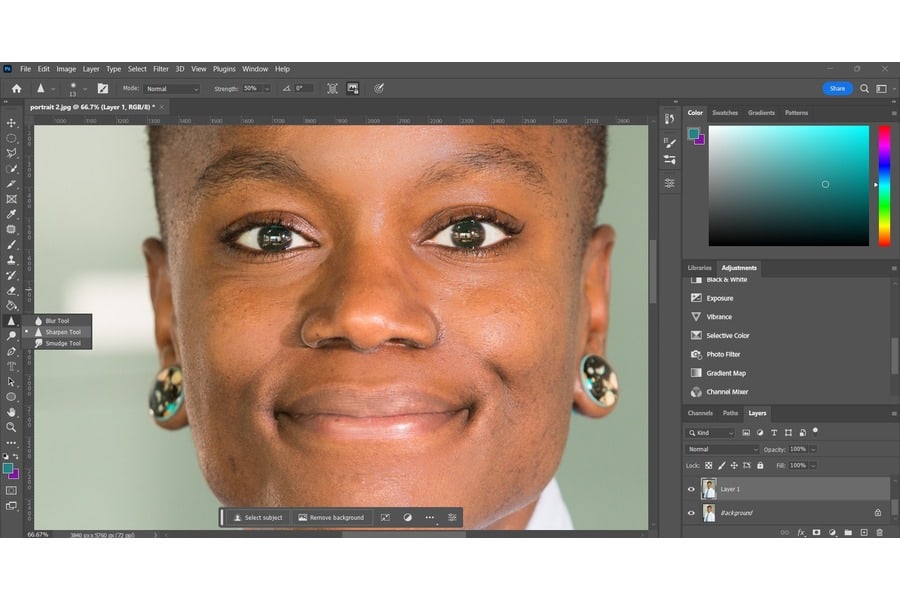
Task: Select the Paint Bucket tool
Action: point(11,305)
